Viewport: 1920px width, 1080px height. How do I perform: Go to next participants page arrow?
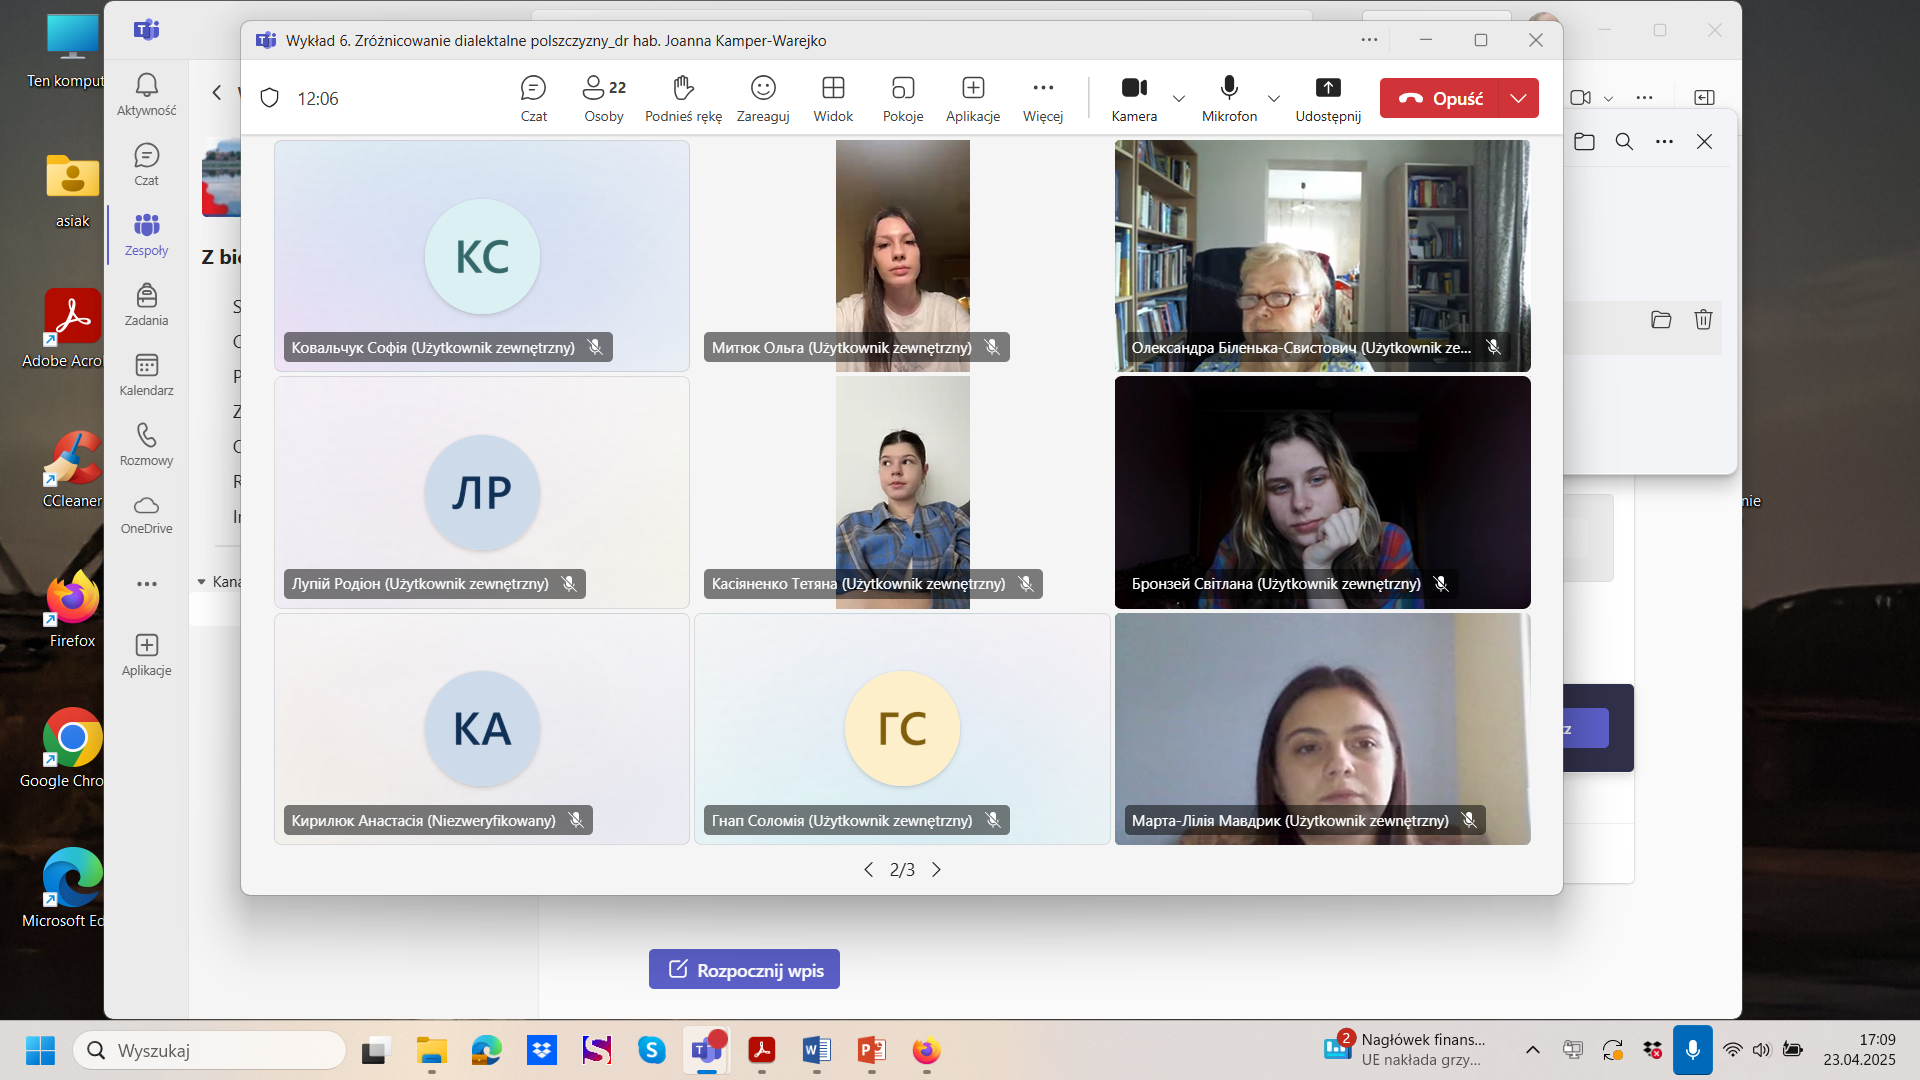(936, 870)
